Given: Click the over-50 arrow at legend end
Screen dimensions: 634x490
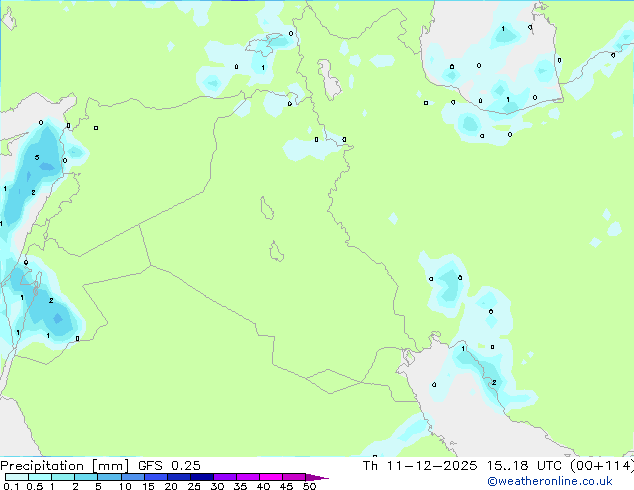Looking at the screenshot, I should point(317,477).
